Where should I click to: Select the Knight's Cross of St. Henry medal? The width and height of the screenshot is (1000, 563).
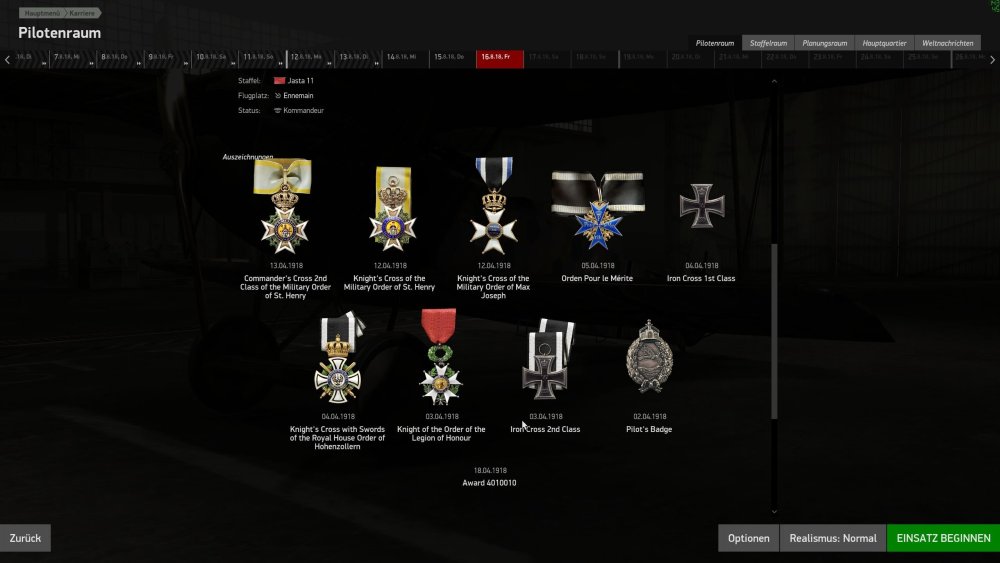click(x=392, y=209)
